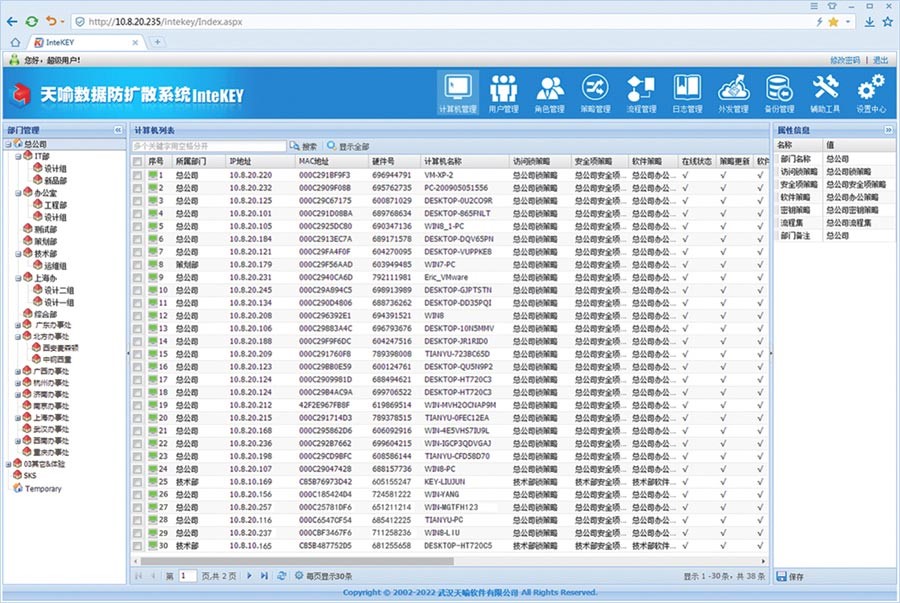Tick the checkbox for row 1 VM-XP-2
This screenshot has height=603, width=900.
point(138,176)
